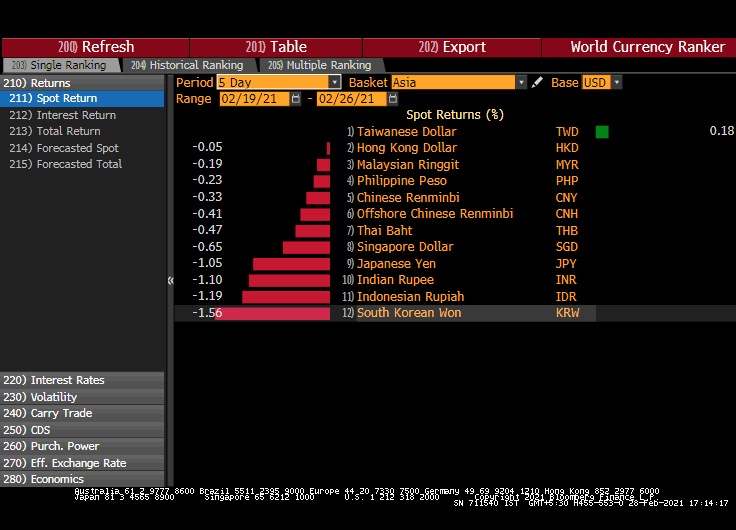736x530 pixels.
Task: Expand the Period dropdown showing 5 Day
Action: coord(334,83)
